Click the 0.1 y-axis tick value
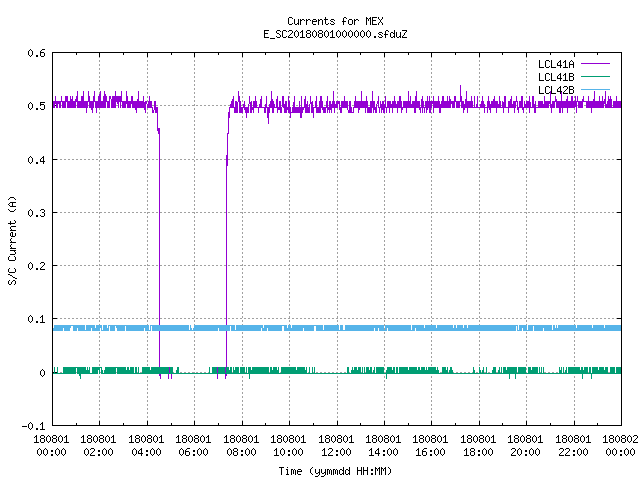The height and width of the screenshot is (480, 640). click(x=36, y=319)
